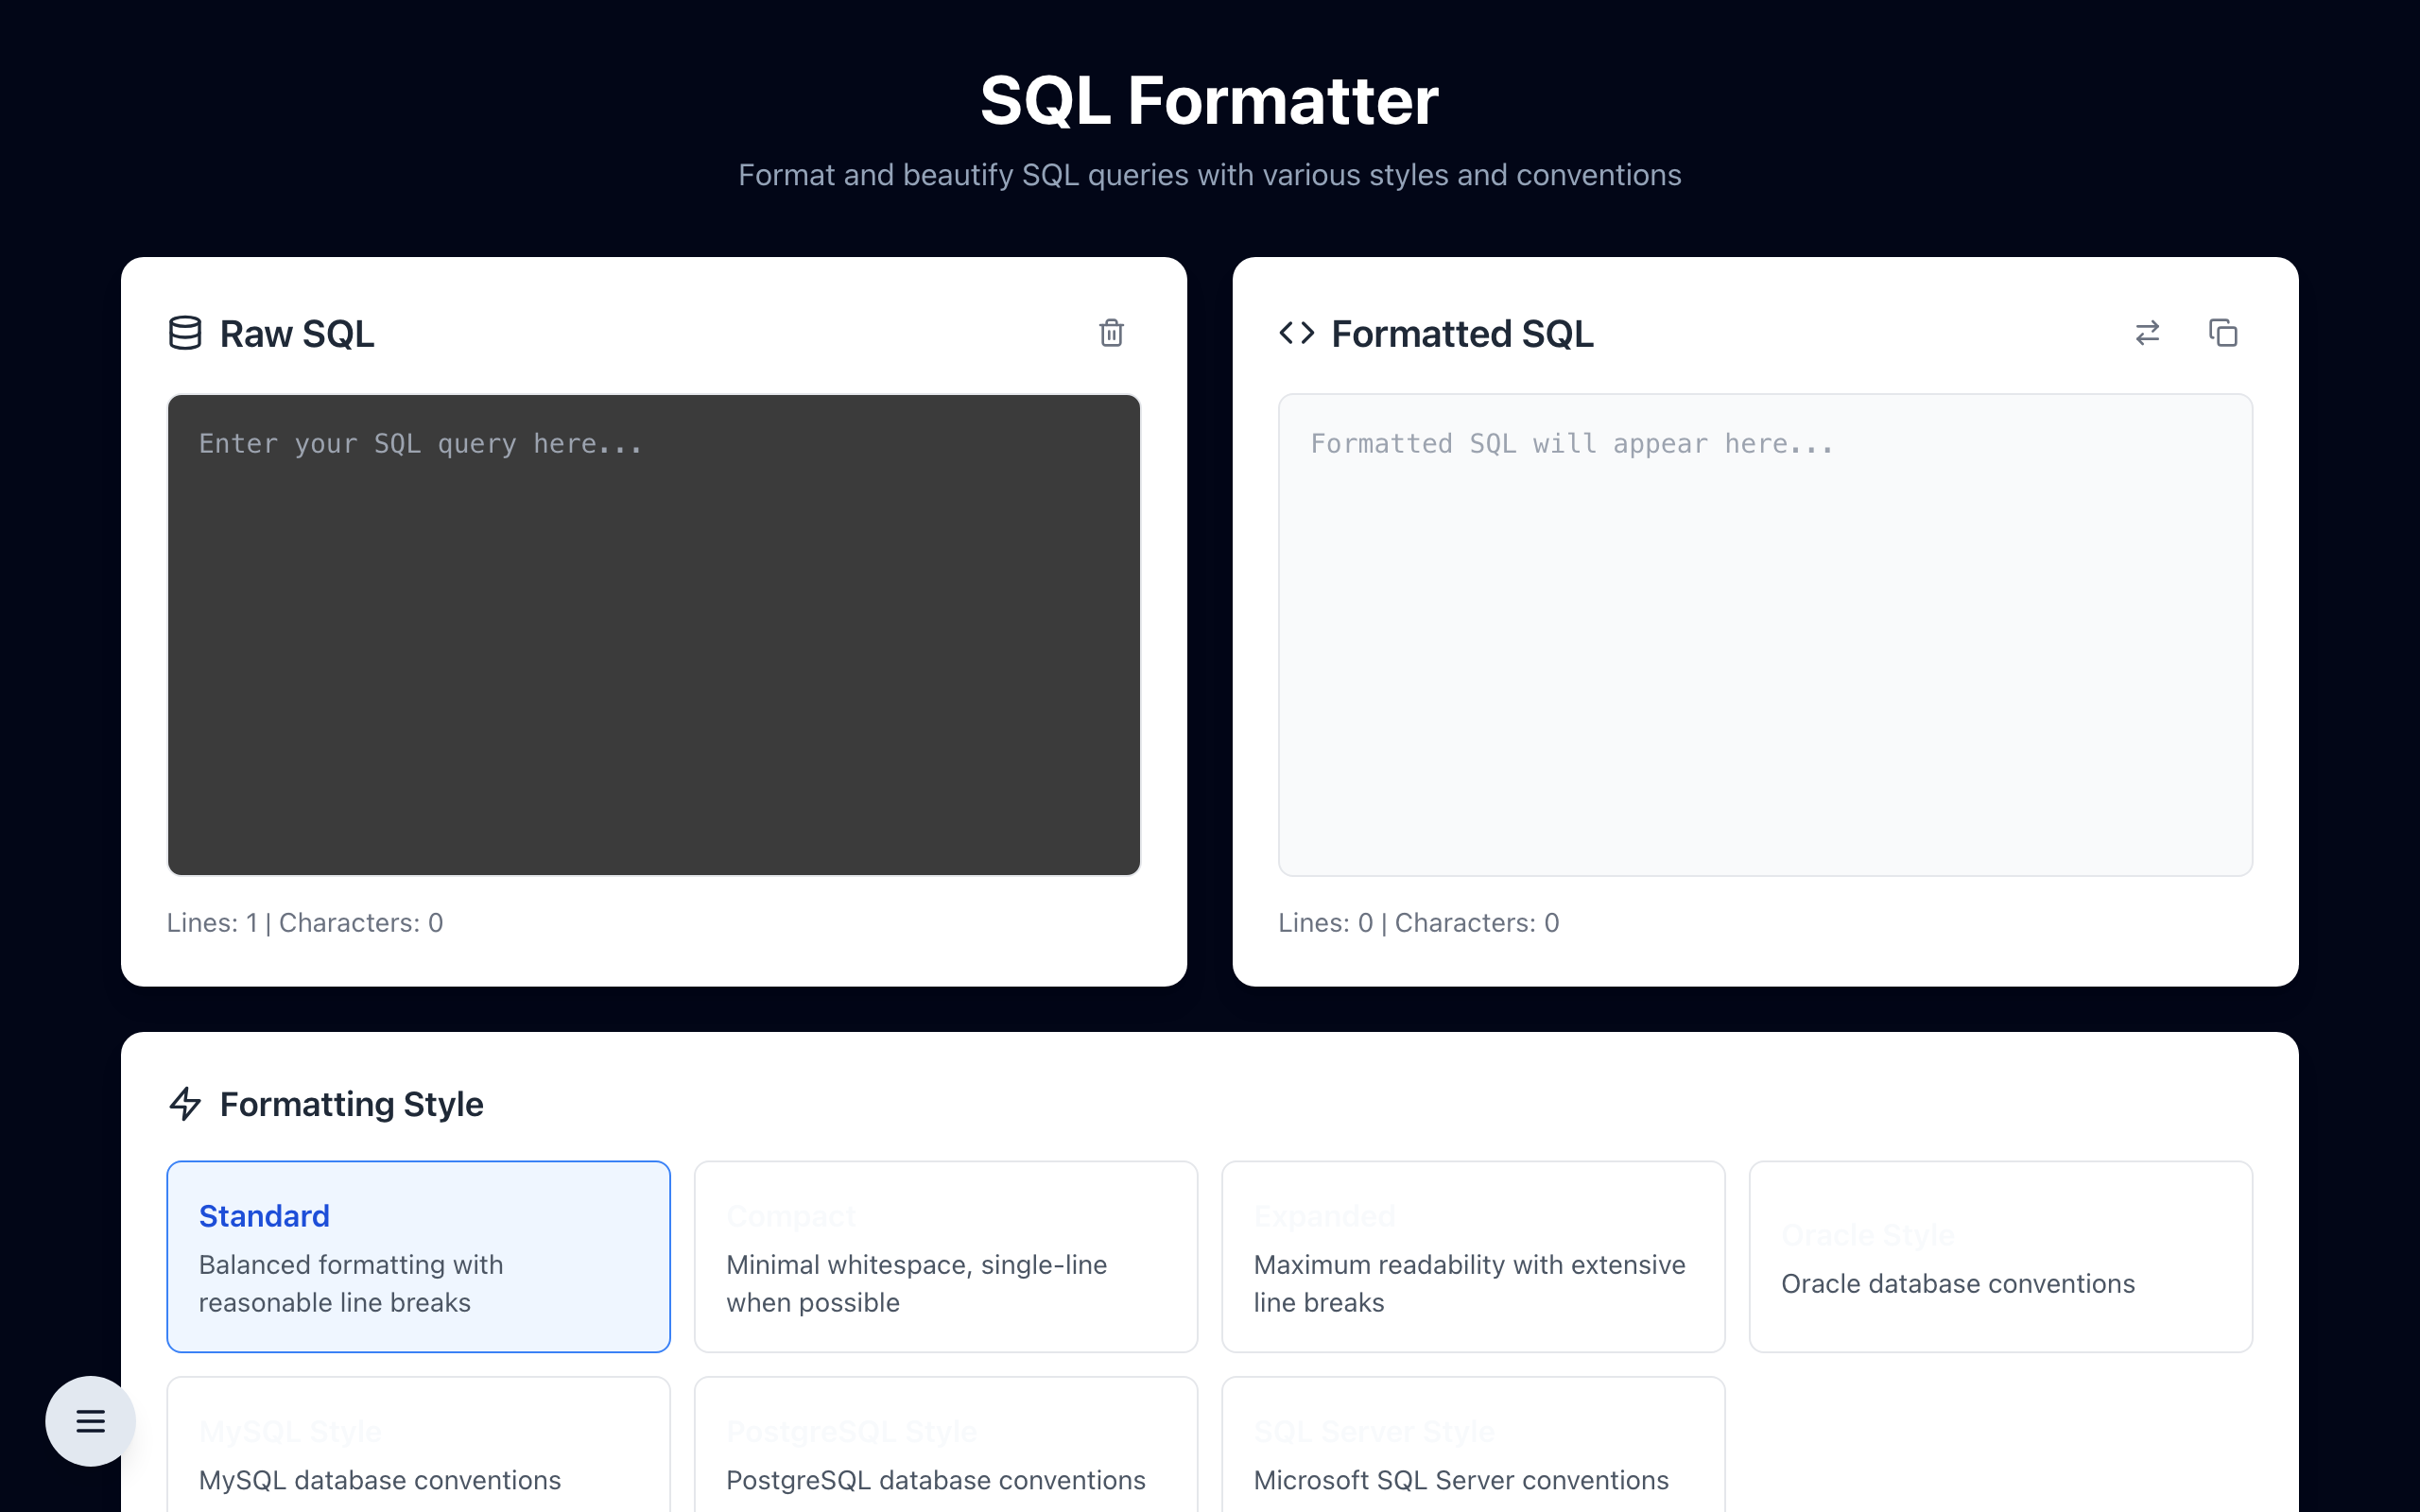Image resolution: width=2420 pixels, height=1512 pixels.
Task: Select the MySQL database conventions style
Action: (x=418, y=1445)
